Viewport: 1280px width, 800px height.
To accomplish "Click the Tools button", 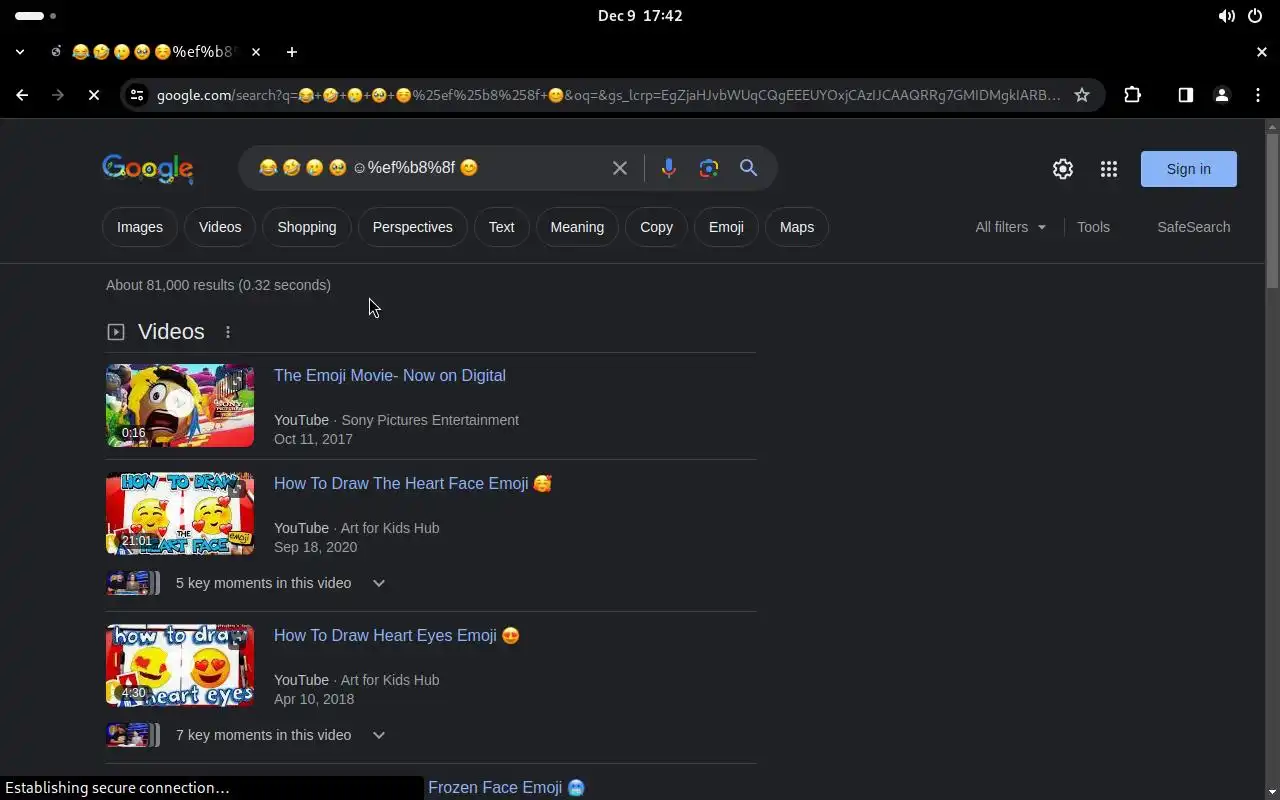I will (x=1093, y=227).
